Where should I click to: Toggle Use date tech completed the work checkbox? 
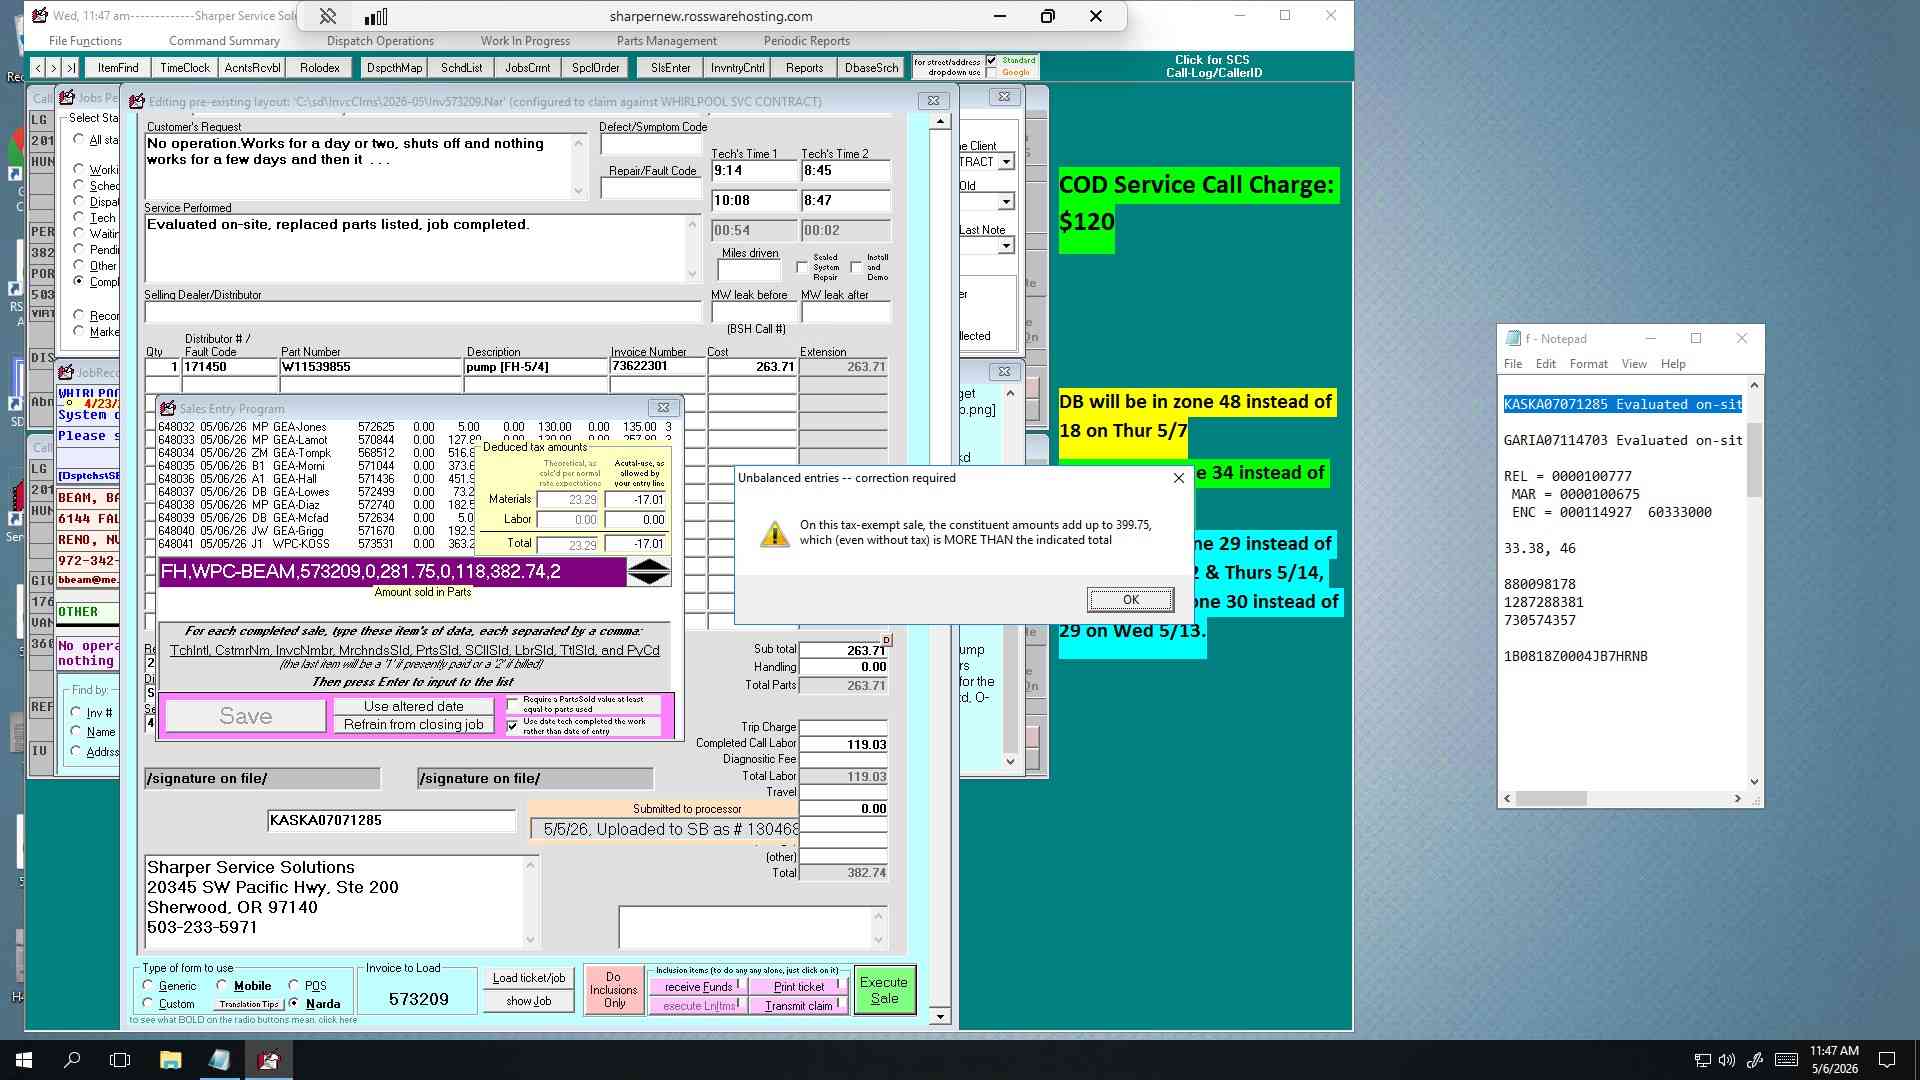pos(513,725)
